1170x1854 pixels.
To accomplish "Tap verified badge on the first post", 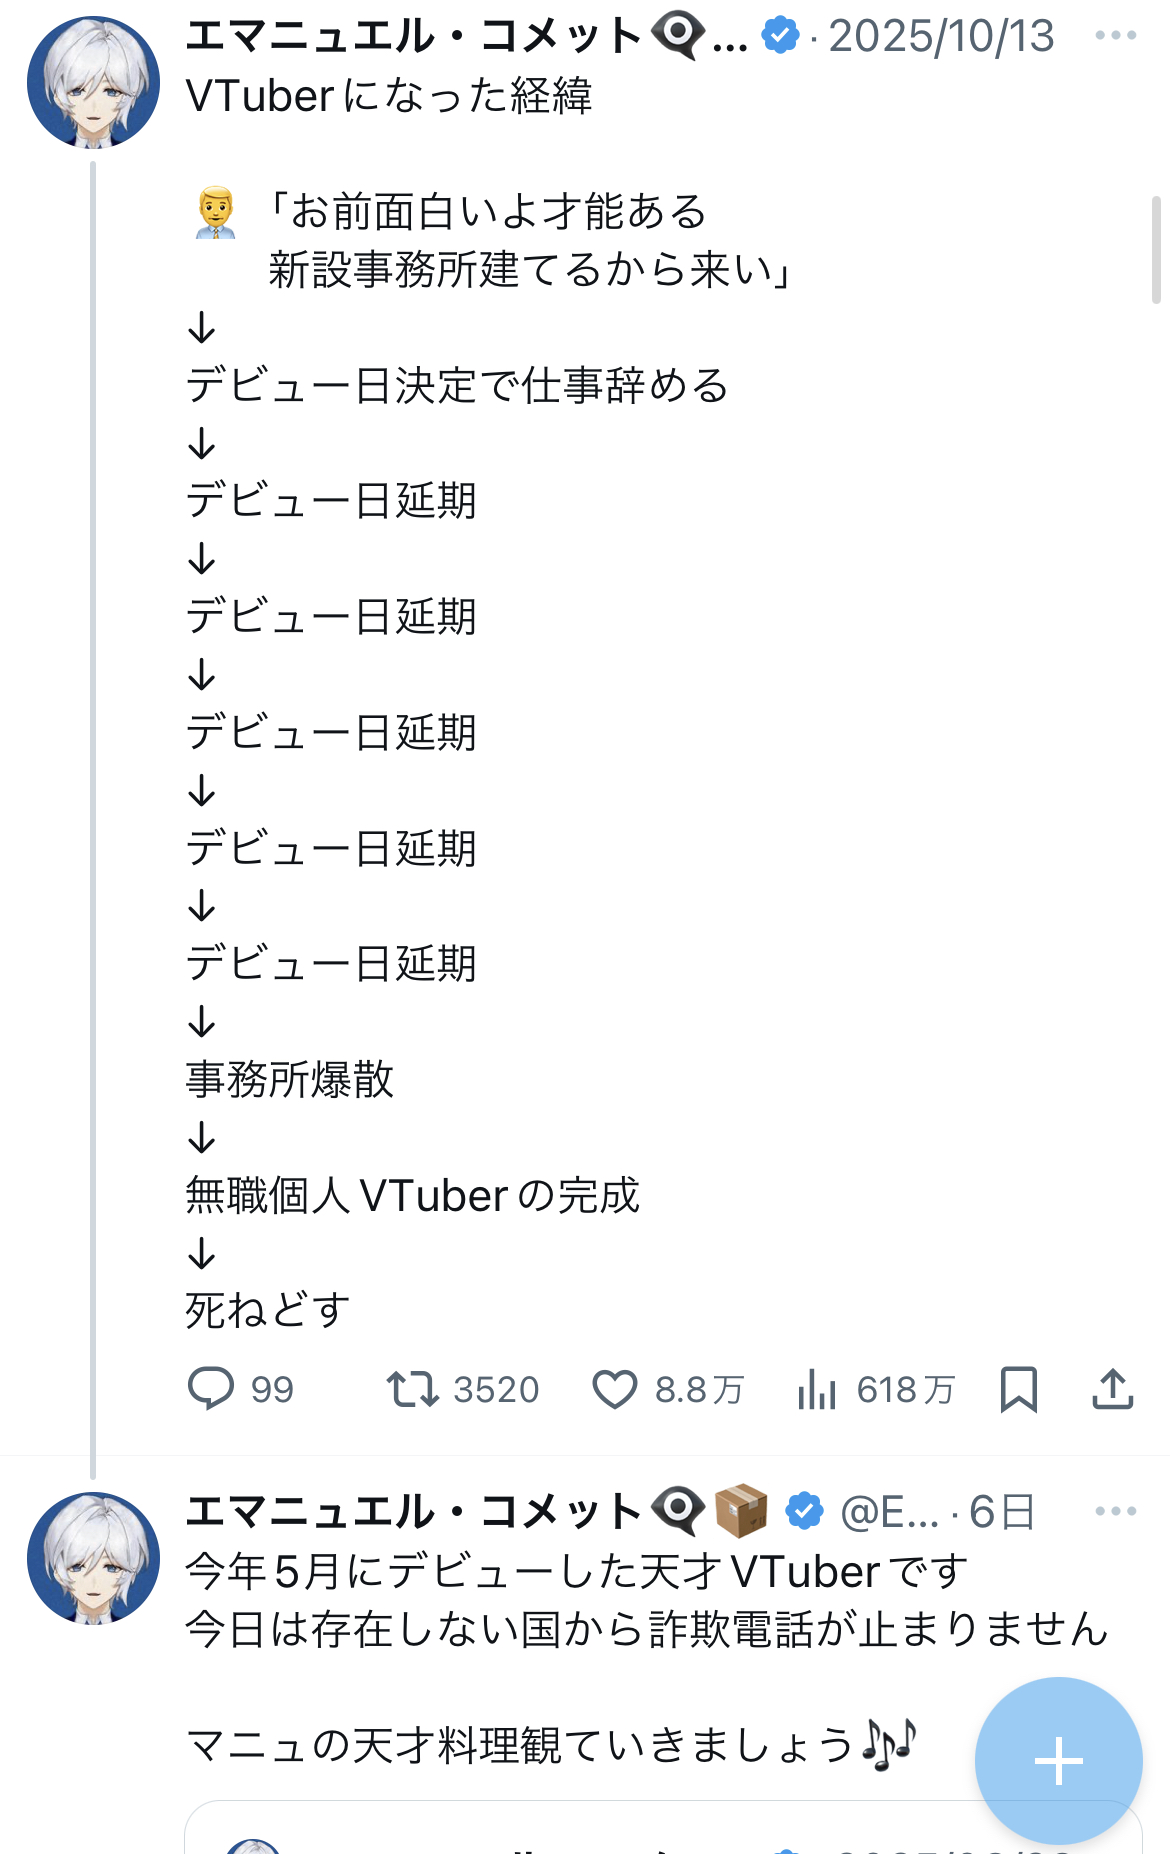I will click(780, 36).
